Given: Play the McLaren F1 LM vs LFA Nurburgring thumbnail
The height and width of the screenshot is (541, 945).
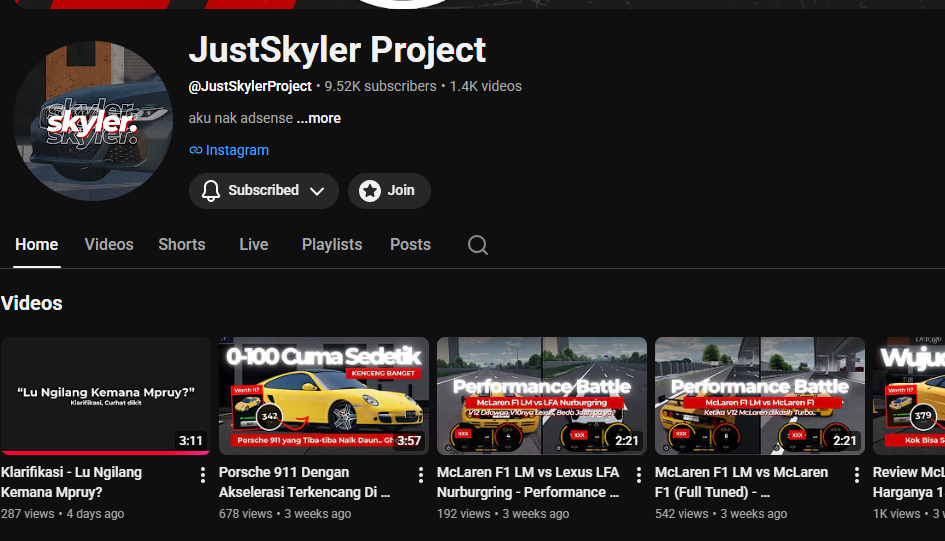Looking at the screenshot, I should (x=542, y=396).
